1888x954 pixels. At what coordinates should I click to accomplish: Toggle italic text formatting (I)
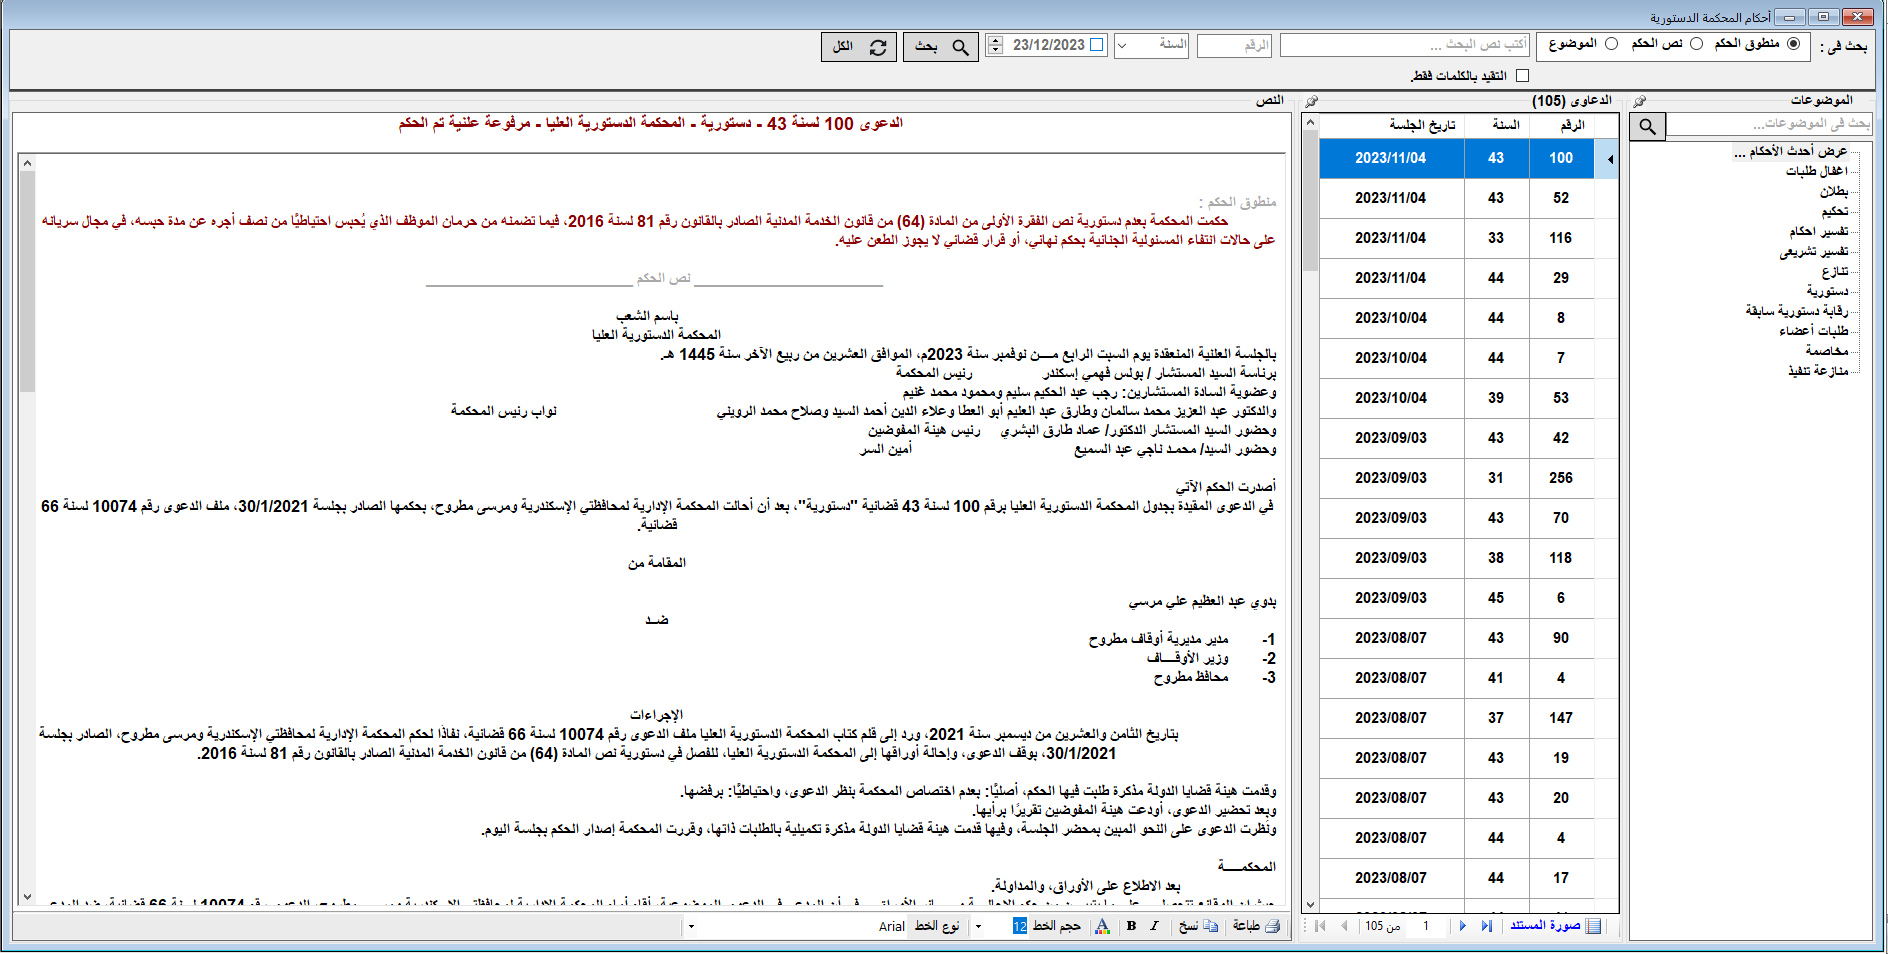(1154, 926)
